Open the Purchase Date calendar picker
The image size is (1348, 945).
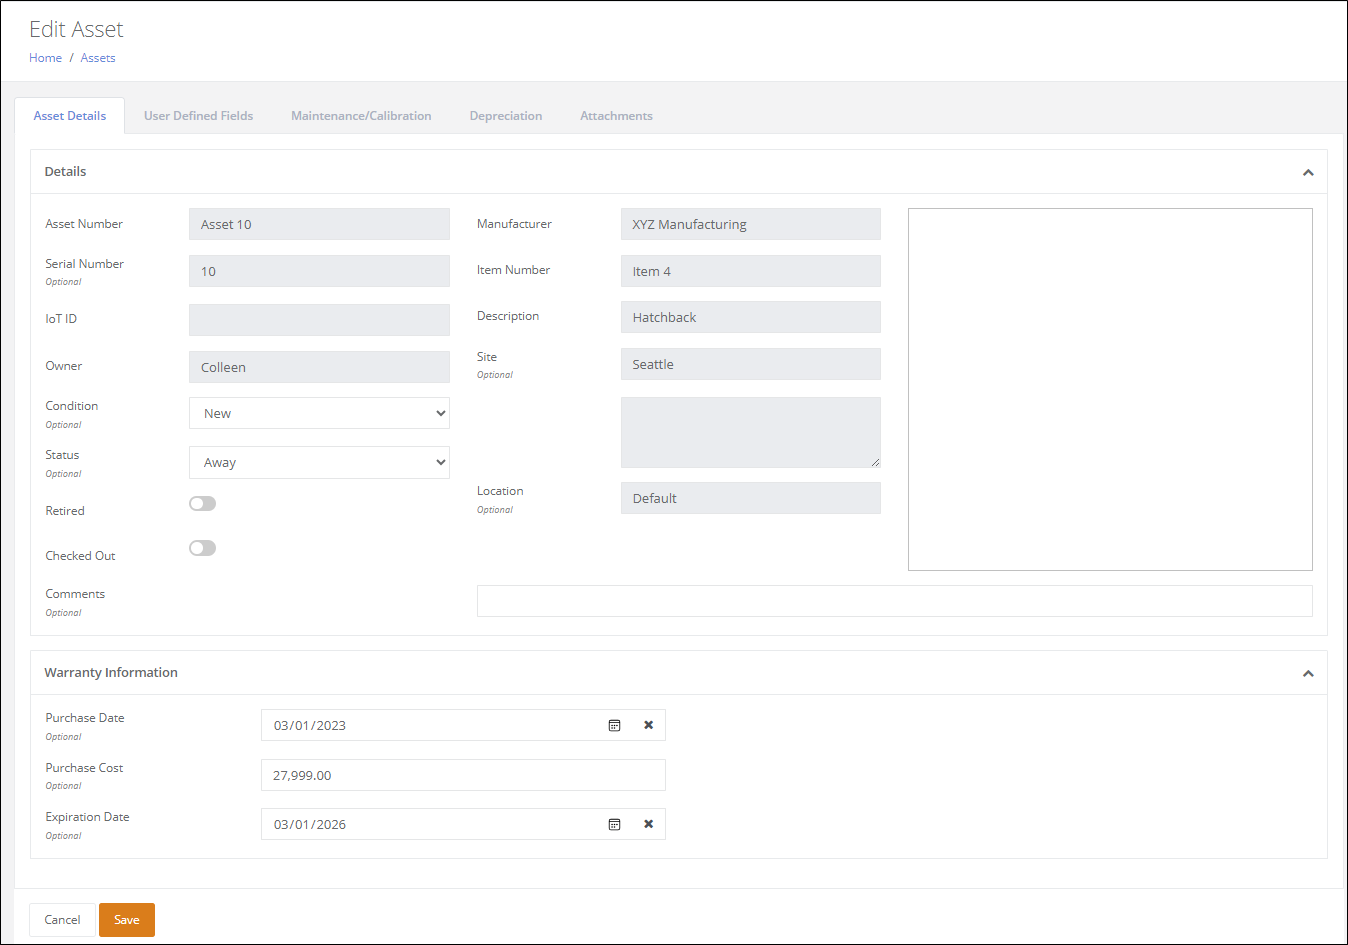point(615,725)
